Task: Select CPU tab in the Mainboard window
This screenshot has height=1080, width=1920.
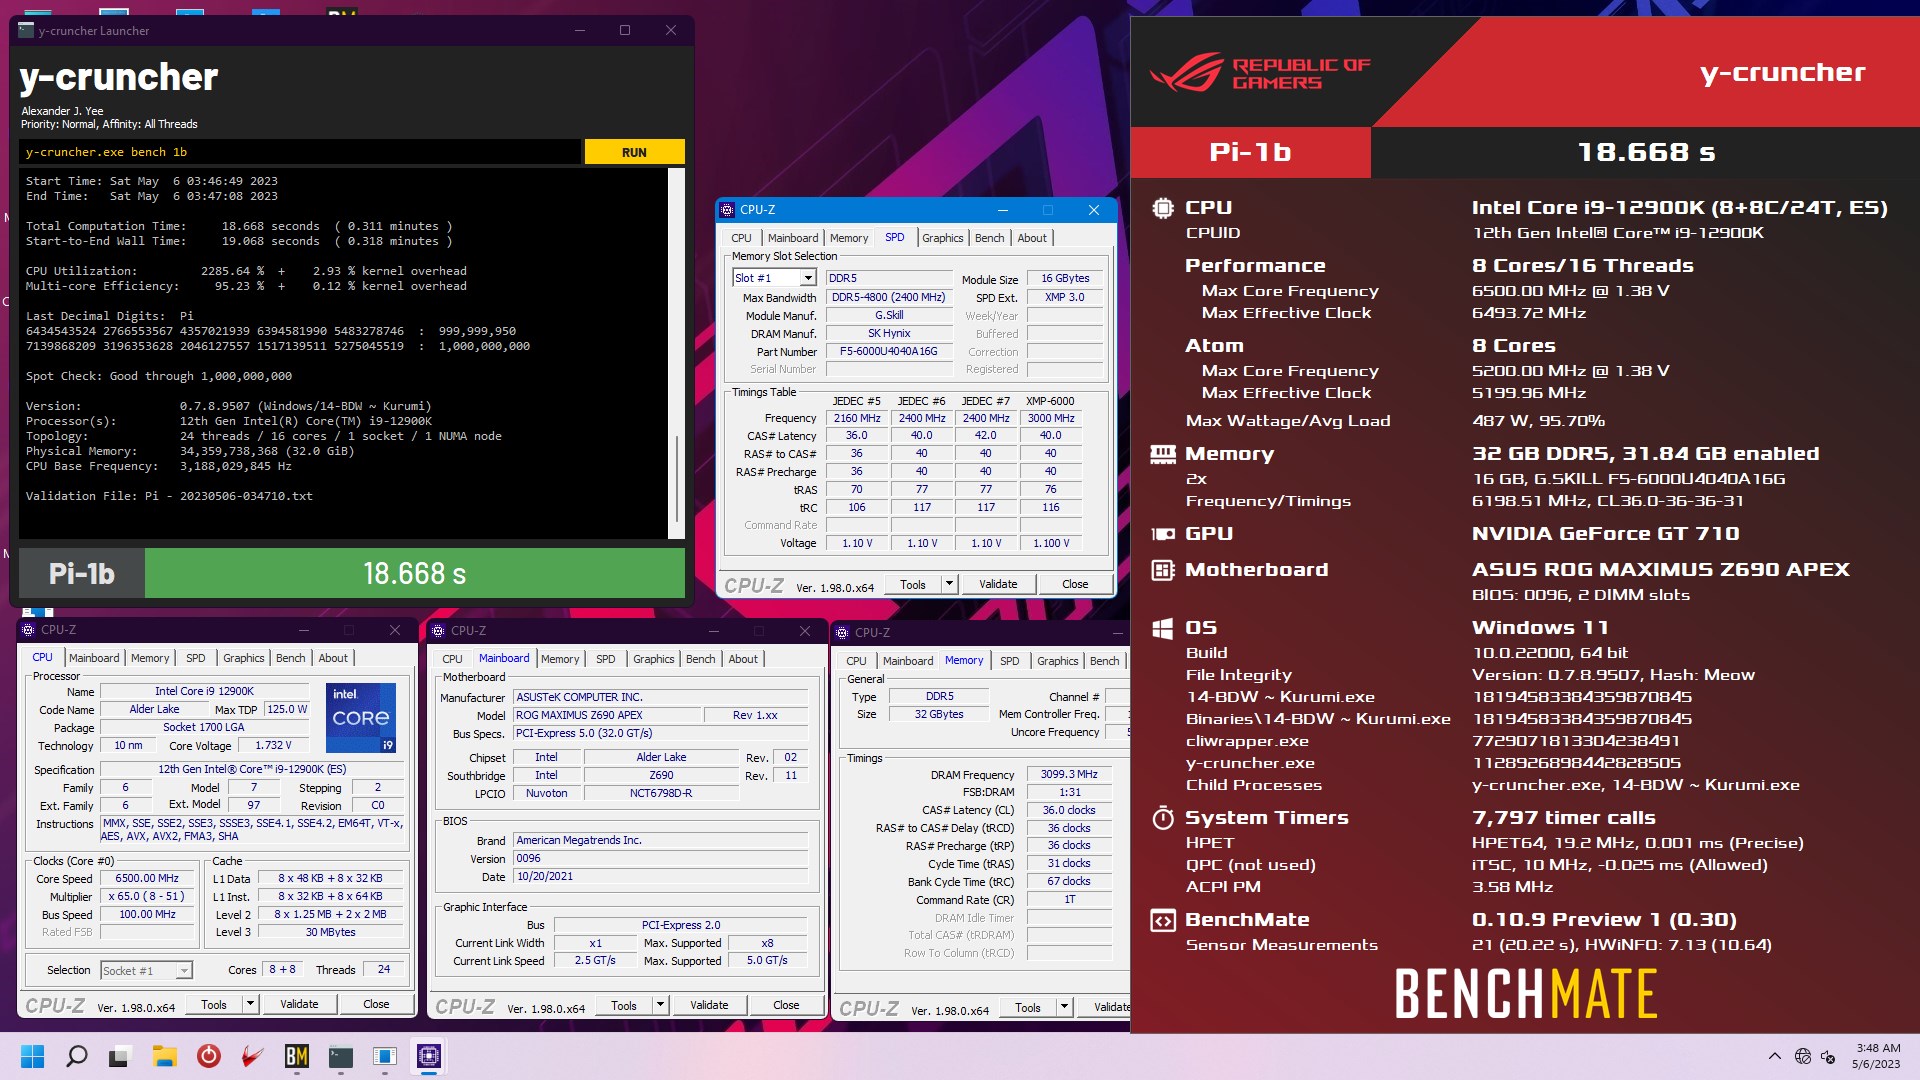Action: [x=452, y=659]
